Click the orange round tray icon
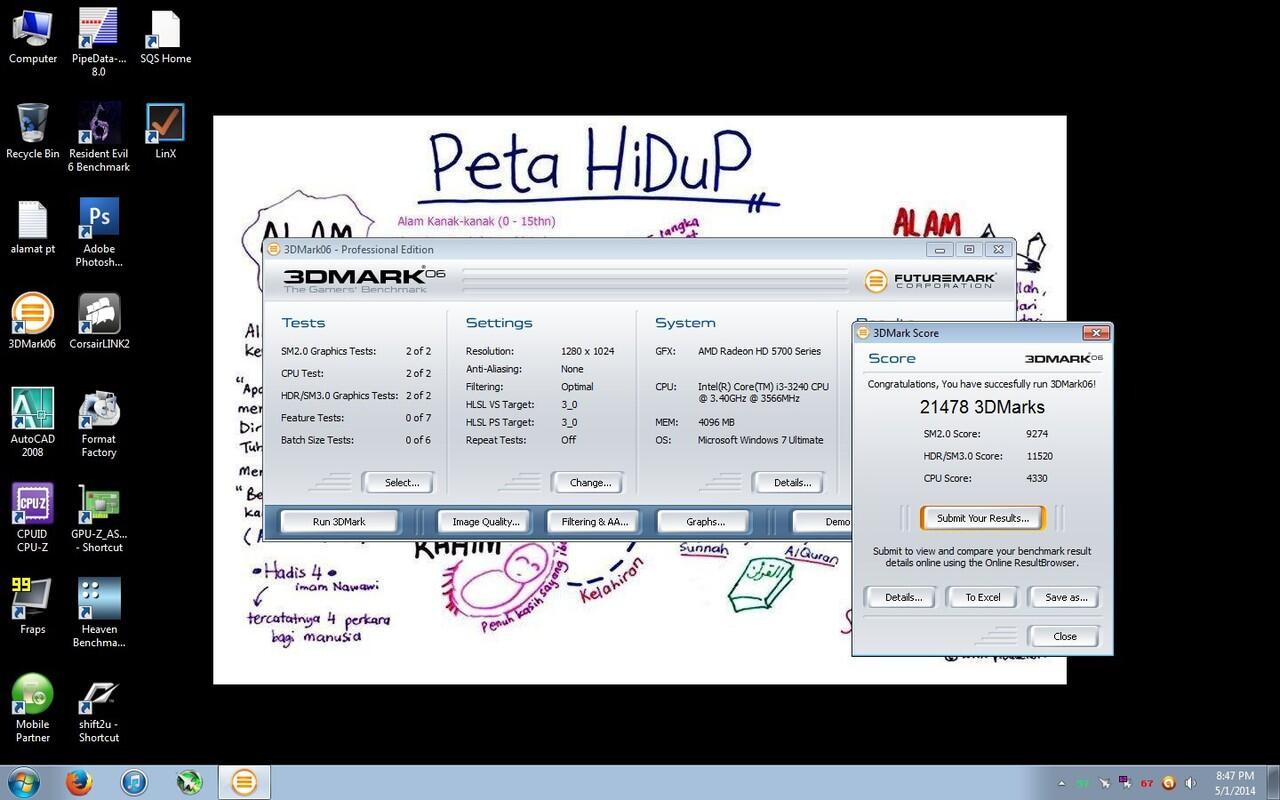1280x800 pixels. coord(1168,783)
